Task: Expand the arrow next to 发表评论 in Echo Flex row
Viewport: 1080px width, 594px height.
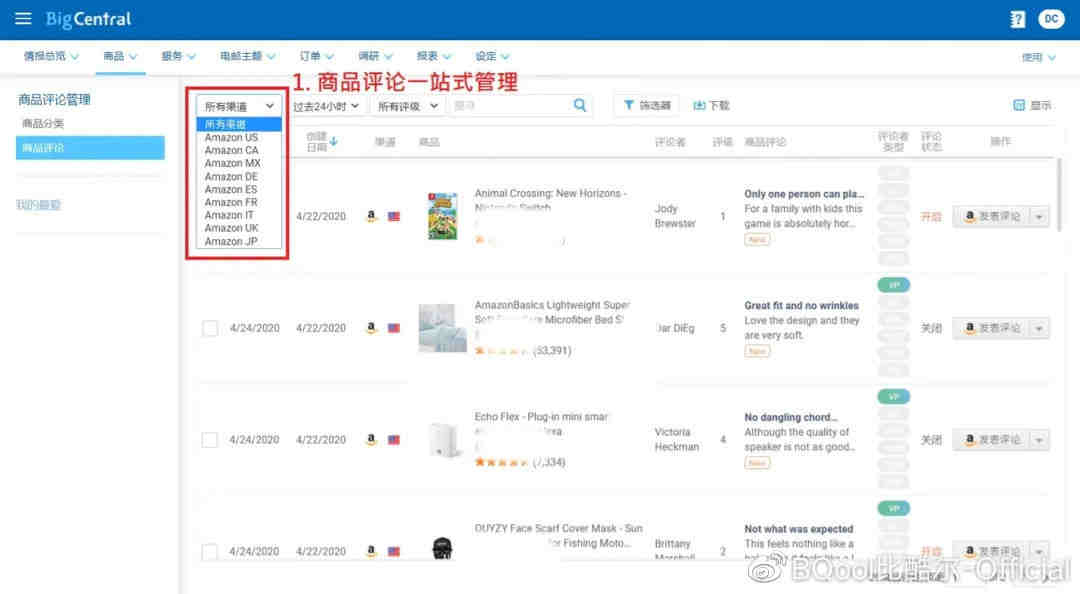Action: point(1039,440)
